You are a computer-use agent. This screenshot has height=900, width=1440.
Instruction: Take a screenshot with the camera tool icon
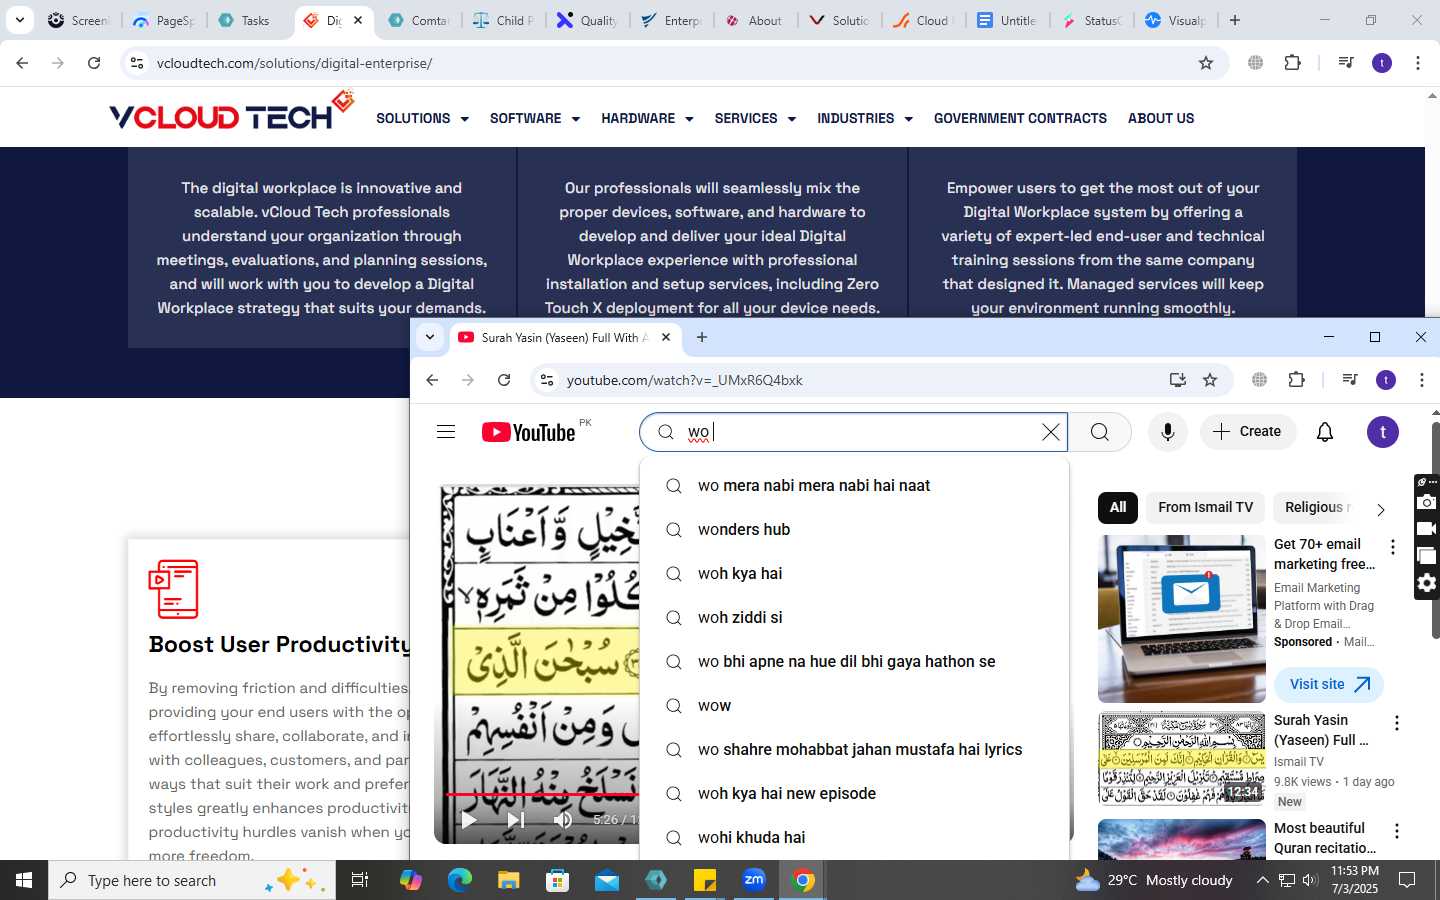(x=1427, y=502)
